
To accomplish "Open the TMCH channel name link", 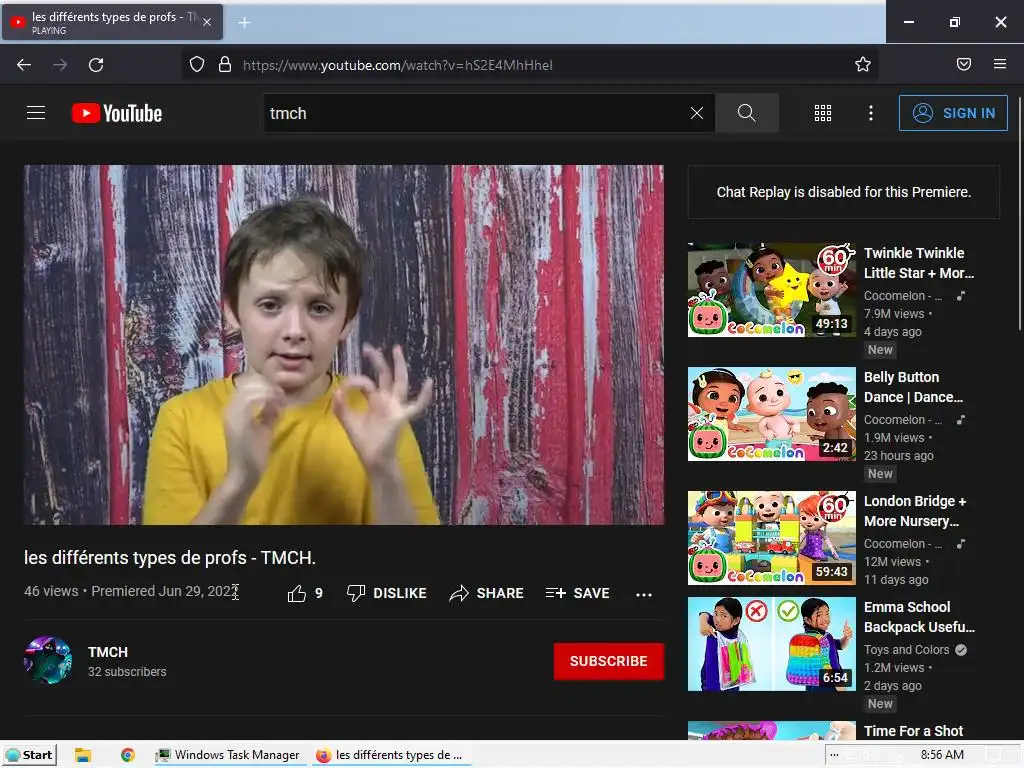I will point(108,652).
